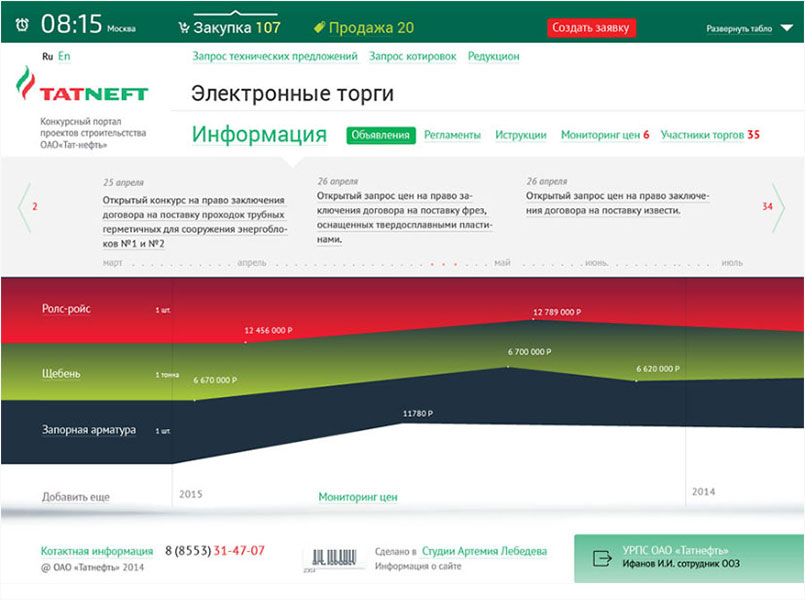Go to next announcements with right arrow

click(779, 207)
